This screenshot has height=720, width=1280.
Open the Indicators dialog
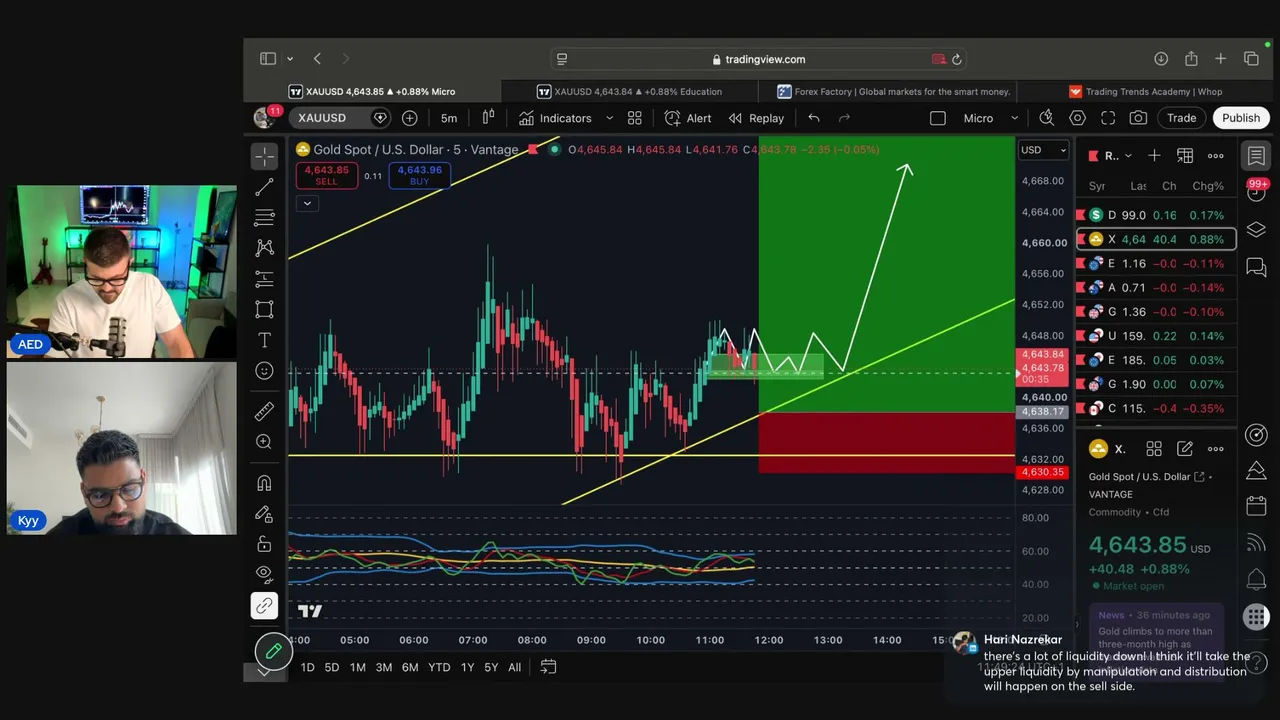click(556, 118)
